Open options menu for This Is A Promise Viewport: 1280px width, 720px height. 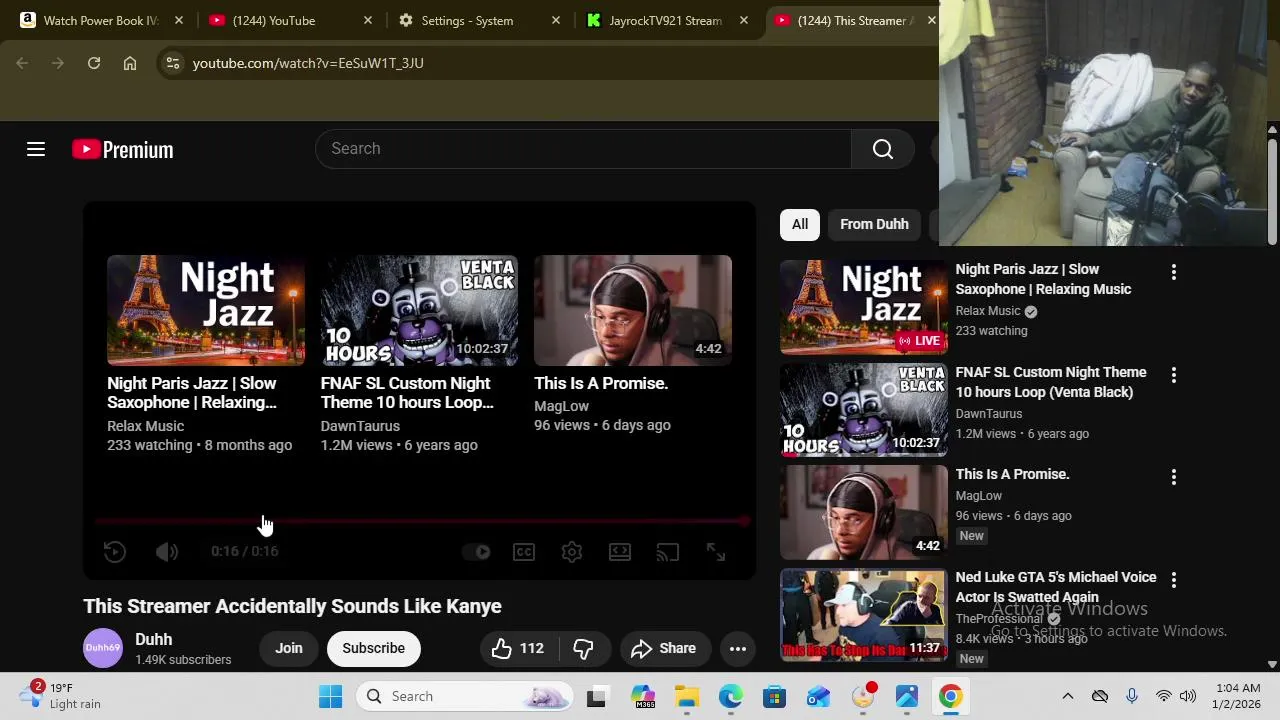[x=1174, y=477]
